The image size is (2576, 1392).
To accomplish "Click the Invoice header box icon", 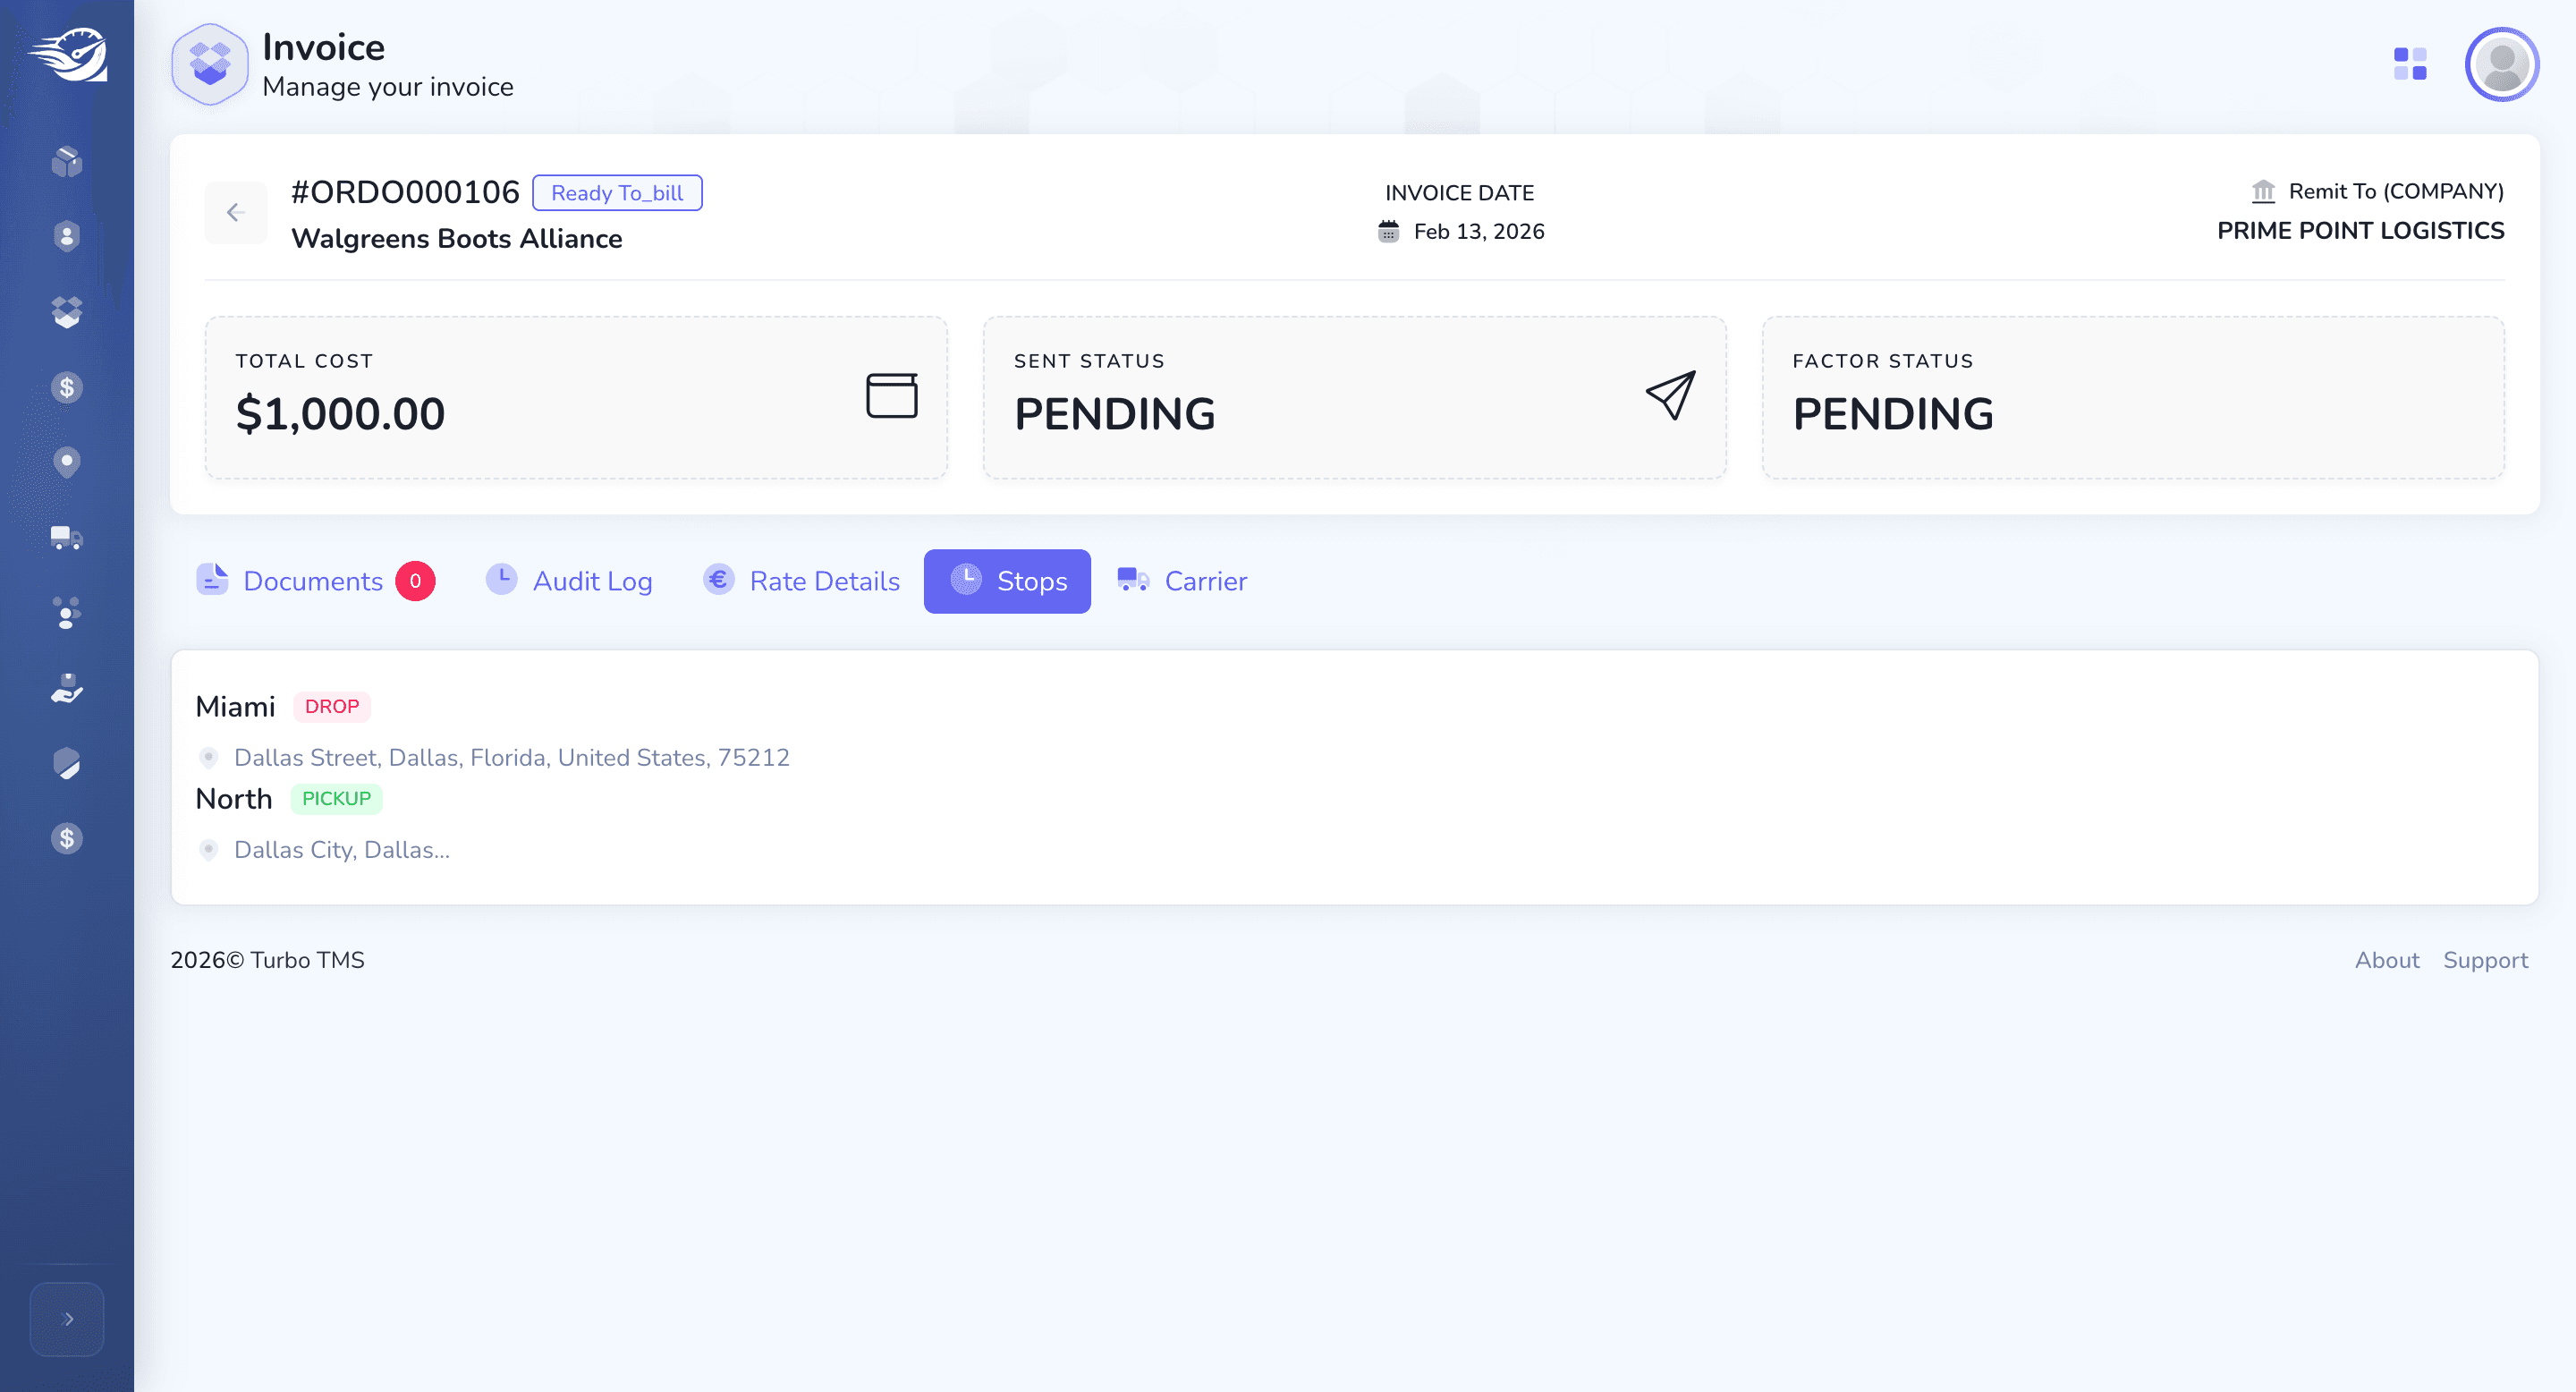I will point(210,64).
